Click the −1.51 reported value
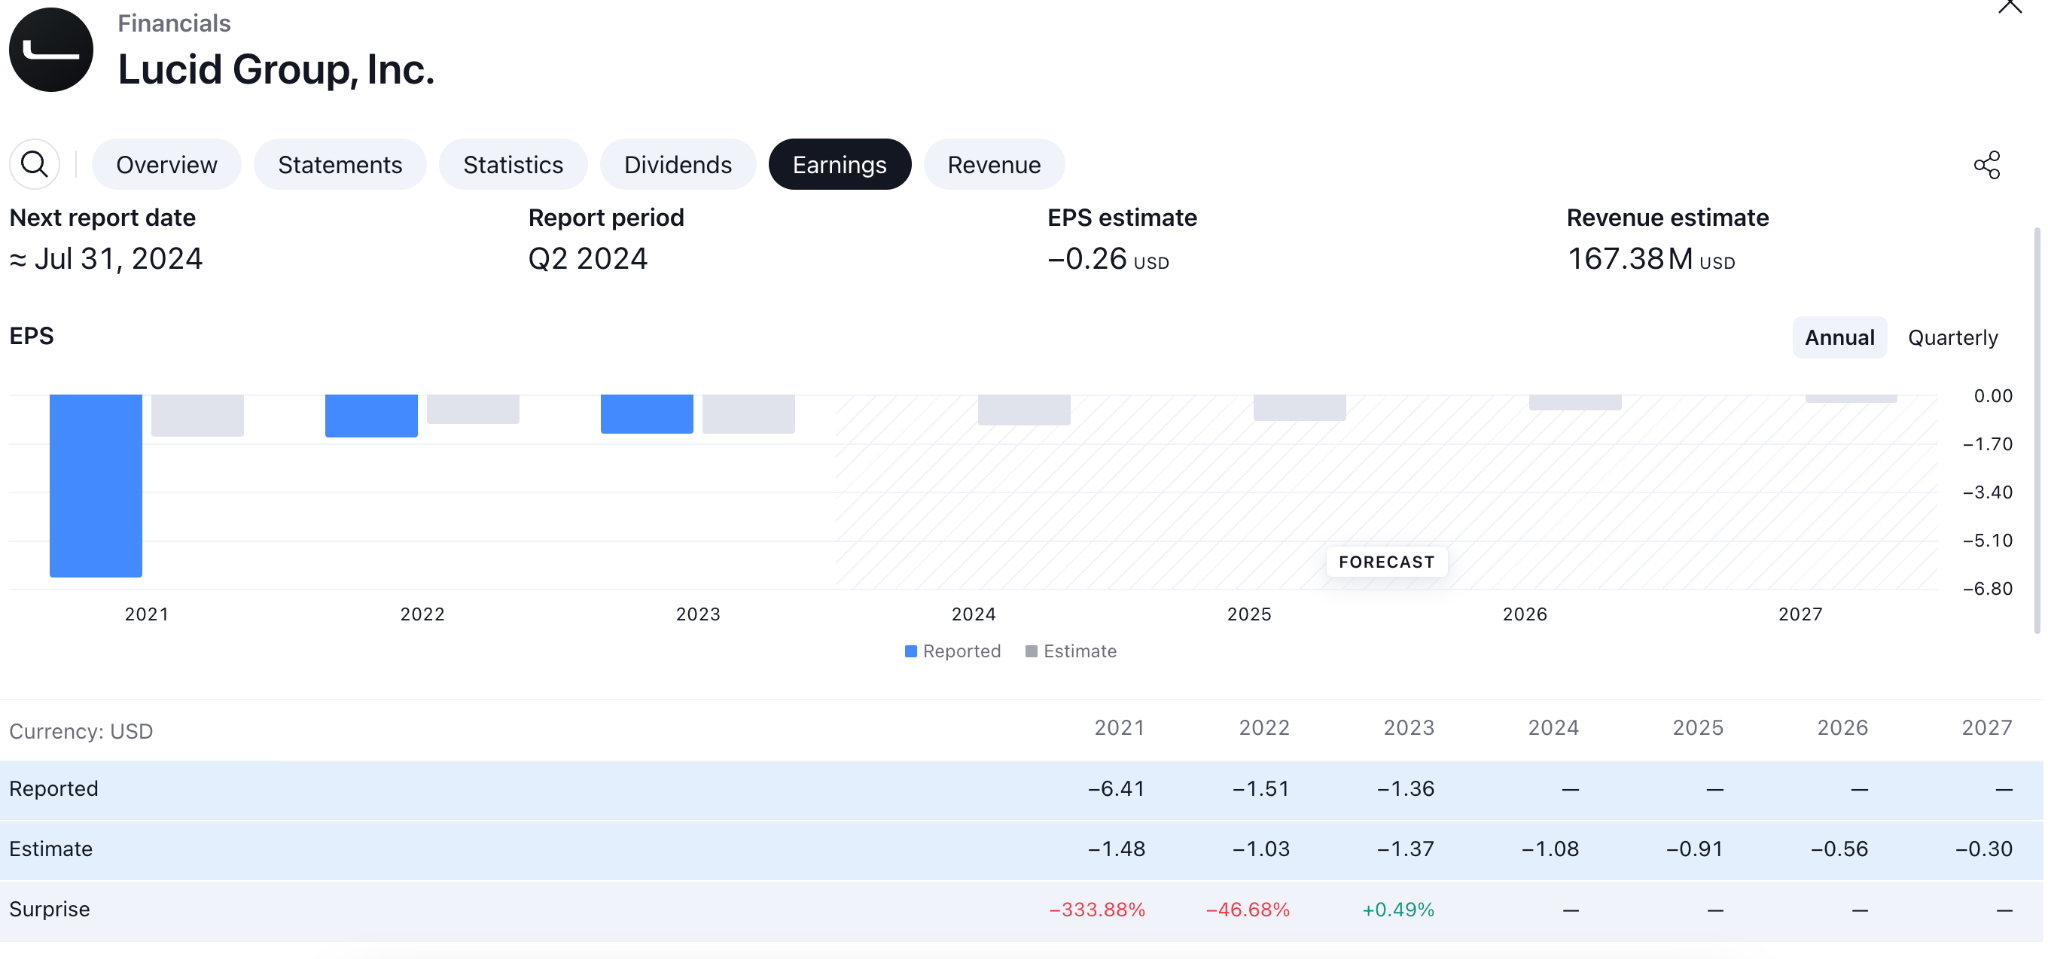The height and width of the screenshot is (959, 2048). (x=1261, y=789)
